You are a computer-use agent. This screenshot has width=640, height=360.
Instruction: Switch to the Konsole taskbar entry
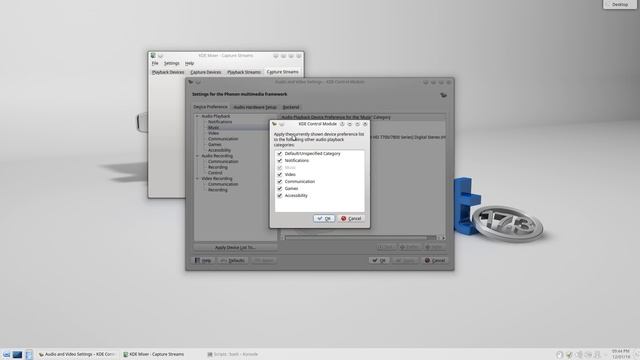point(244,355)
